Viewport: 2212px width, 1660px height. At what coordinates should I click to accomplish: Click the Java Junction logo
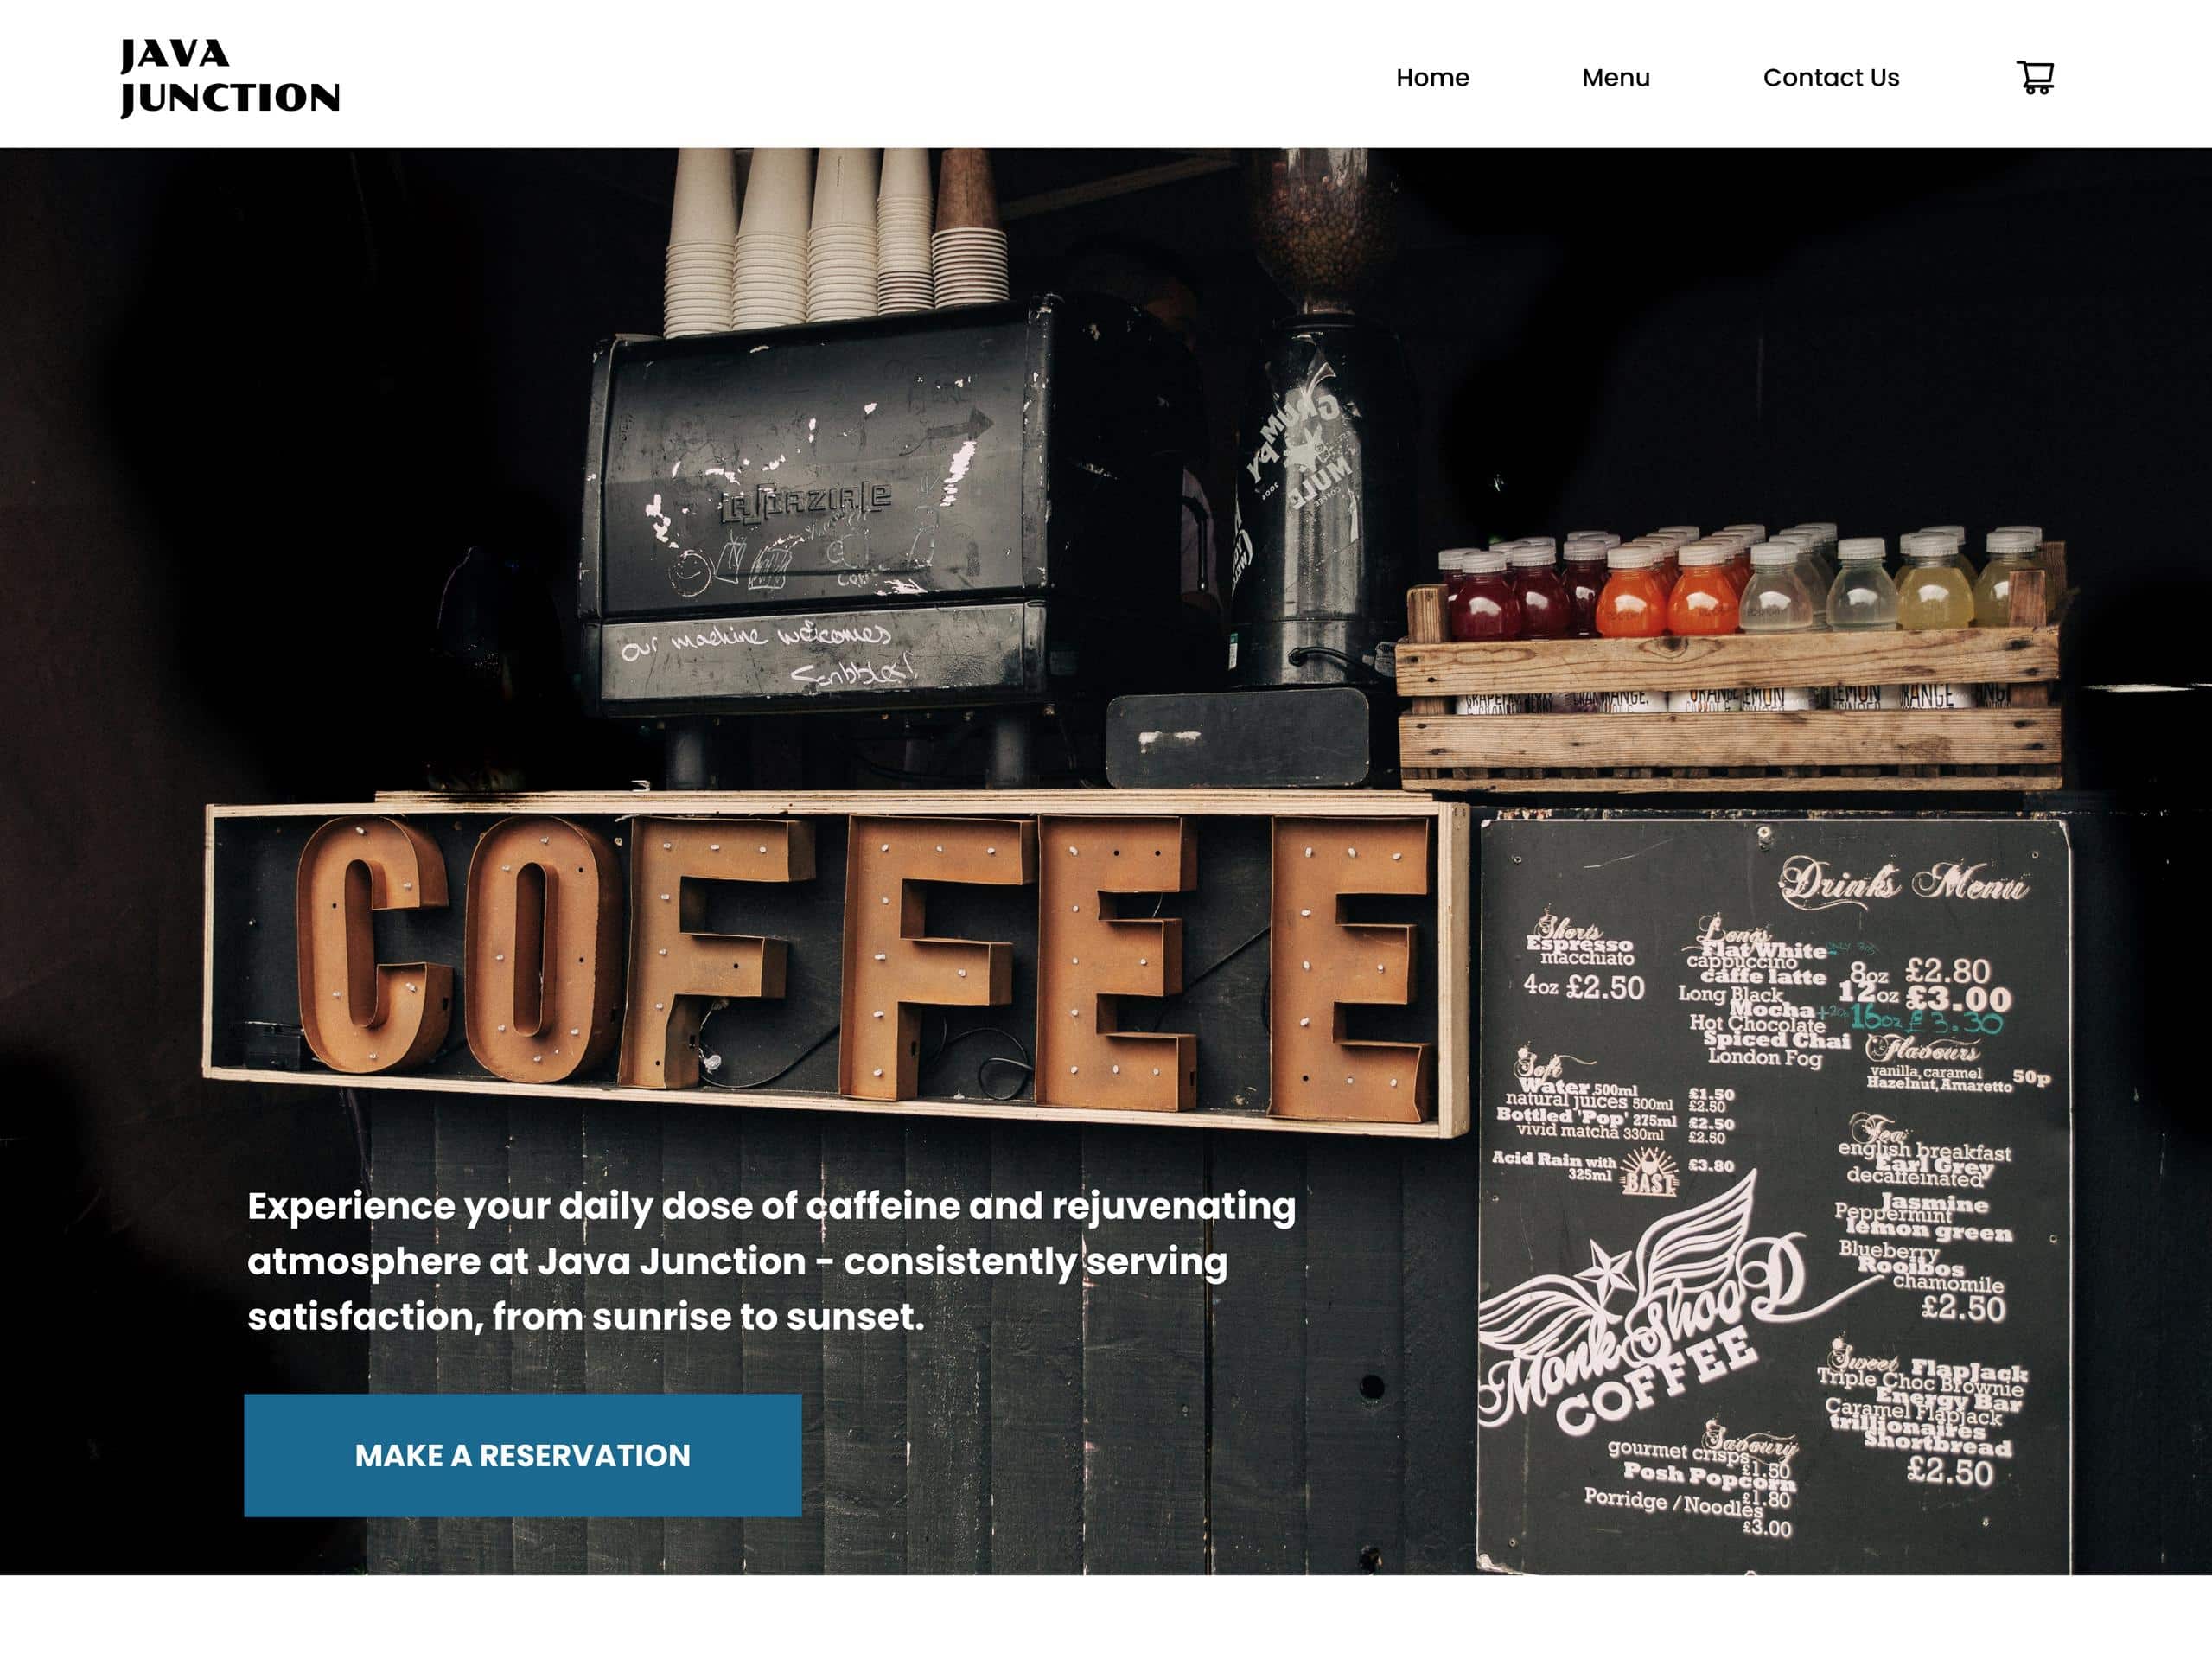[230, 78]
